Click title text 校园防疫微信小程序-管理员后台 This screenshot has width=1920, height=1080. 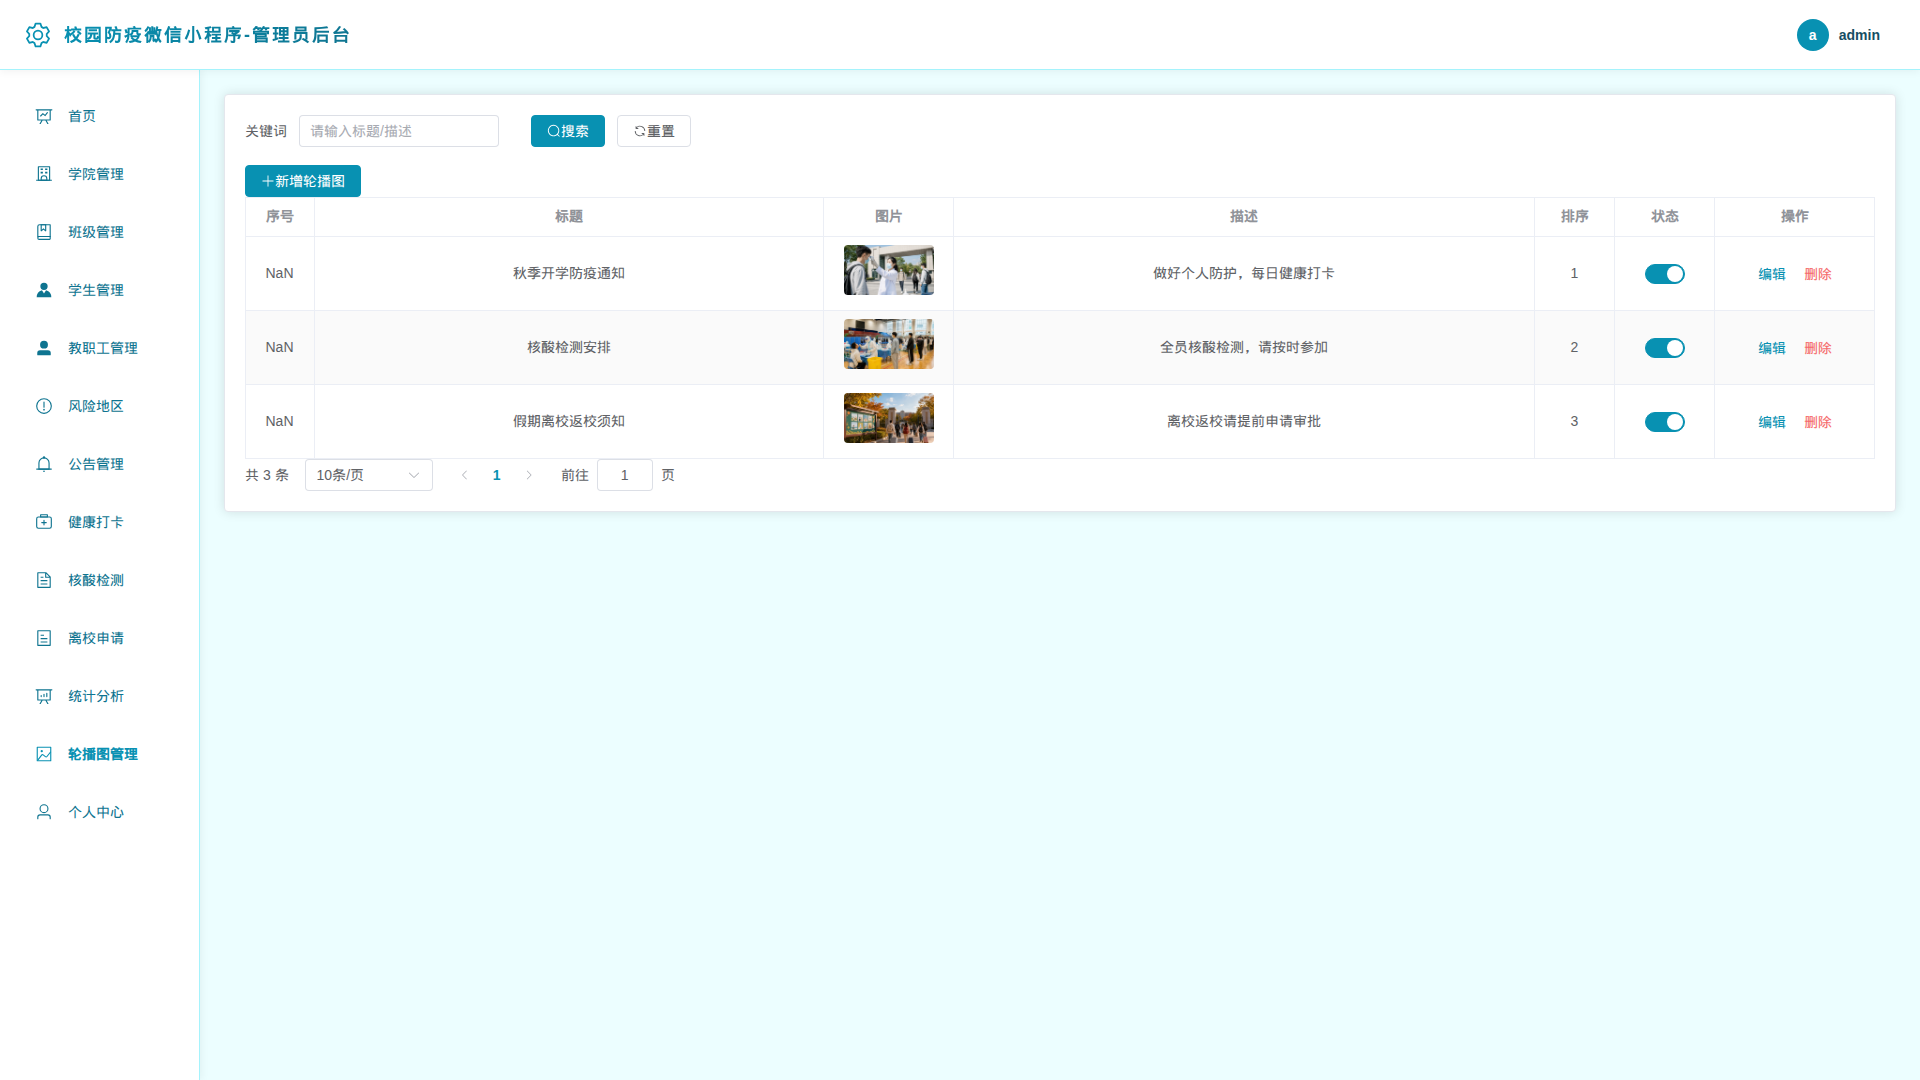click(207, 35)
